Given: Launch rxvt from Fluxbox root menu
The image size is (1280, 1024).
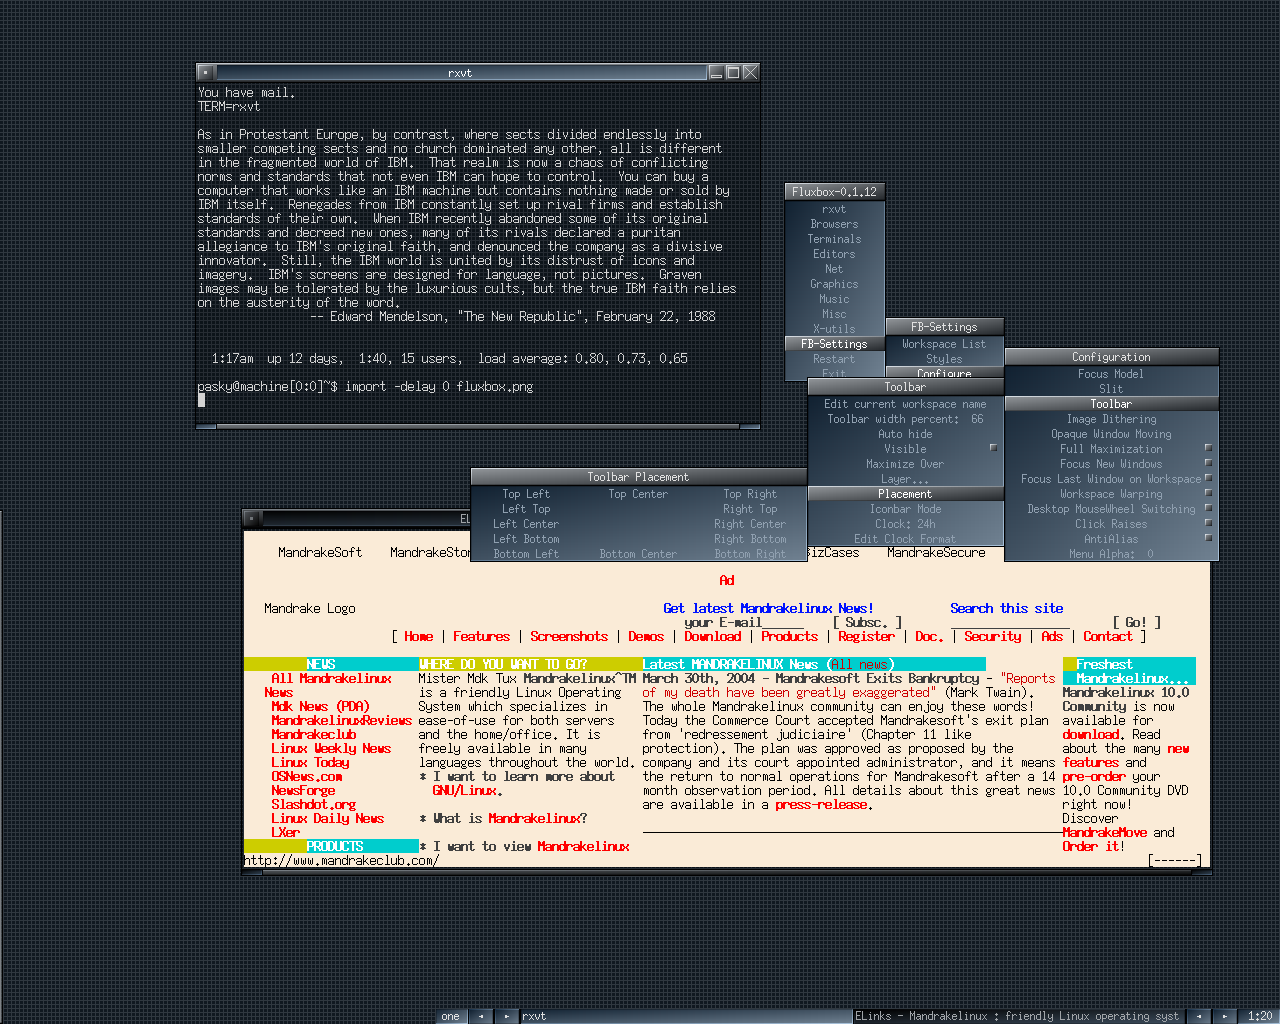Looking at the screenshot, I should pyautogui.click(x=834, y=209).
